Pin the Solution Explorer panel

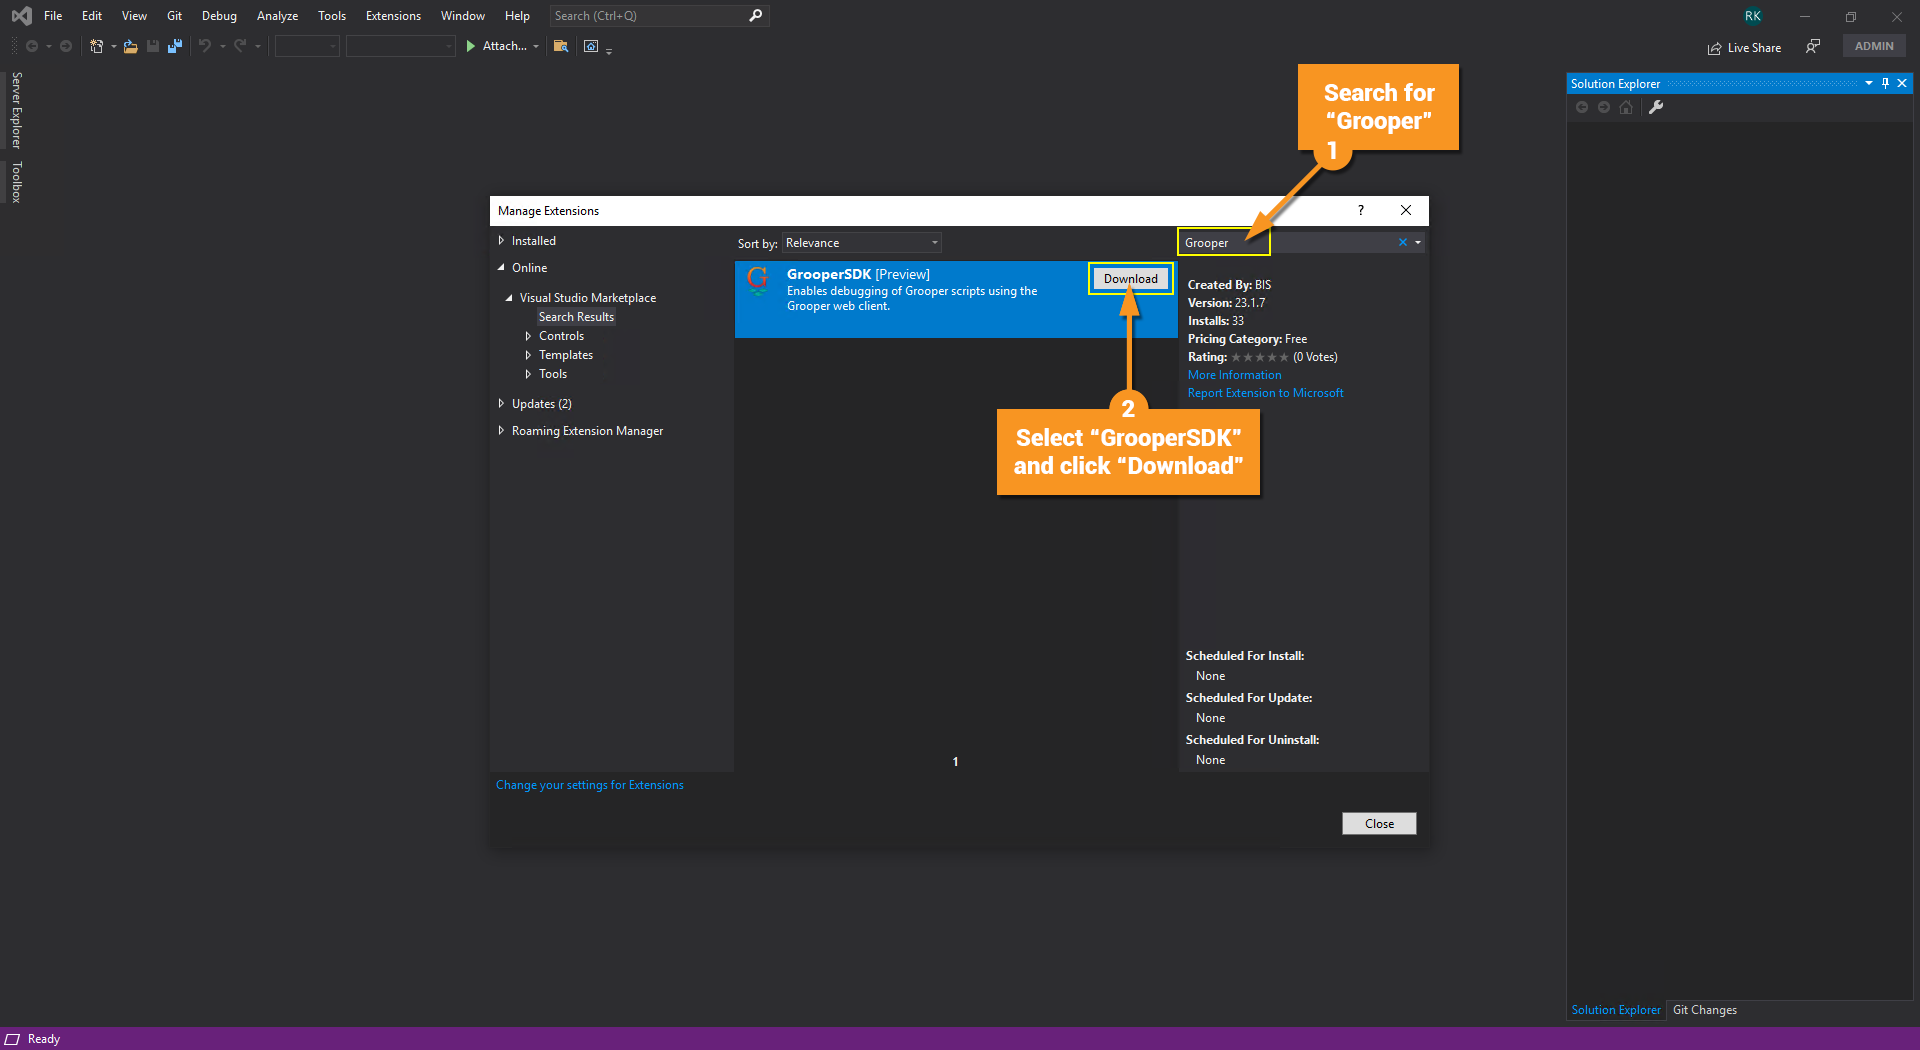(1885, 83)
